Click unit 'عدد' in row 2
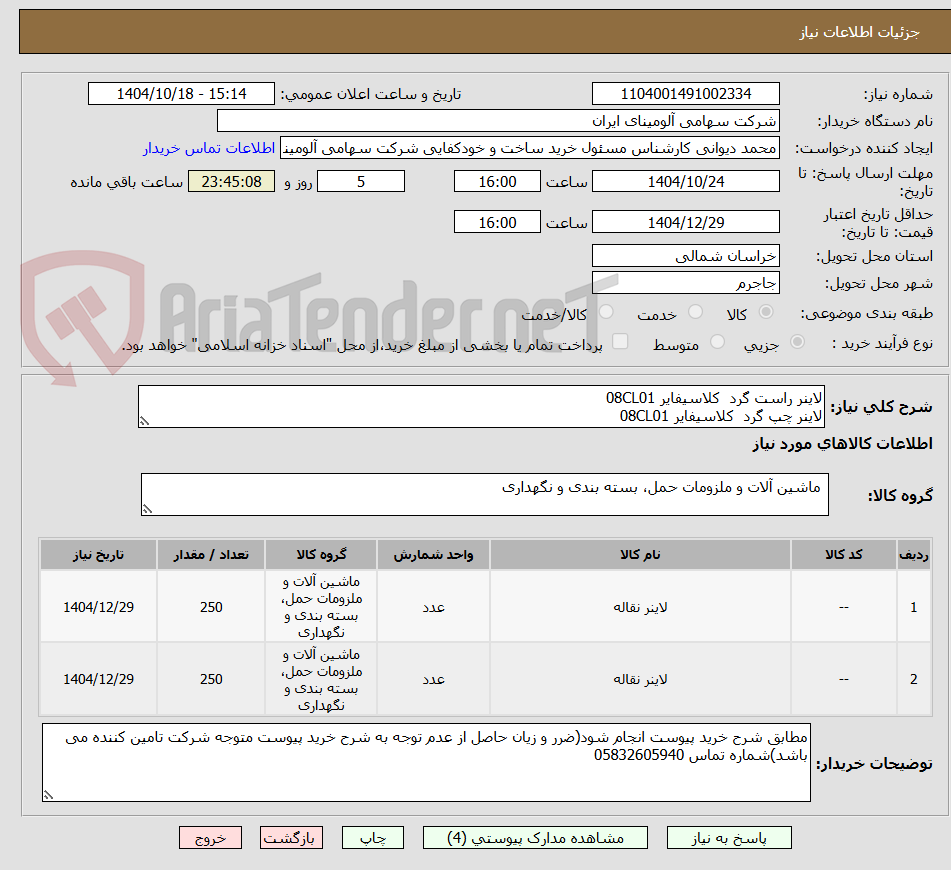Image resolution: width=951 pixels, height=870 pixels. pyautogui.click(x=434, y=679)
